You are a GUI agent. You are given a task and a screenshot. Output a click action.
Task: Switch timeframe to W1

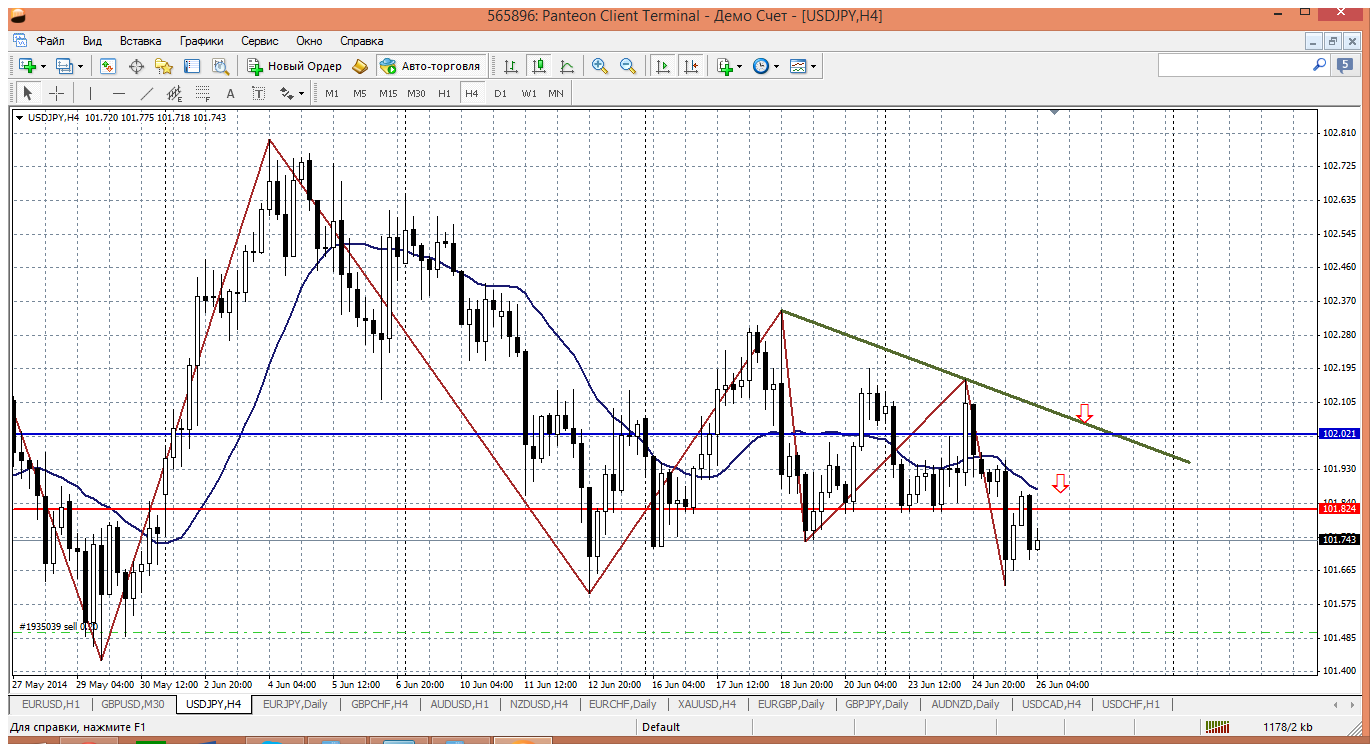(528, 93)
